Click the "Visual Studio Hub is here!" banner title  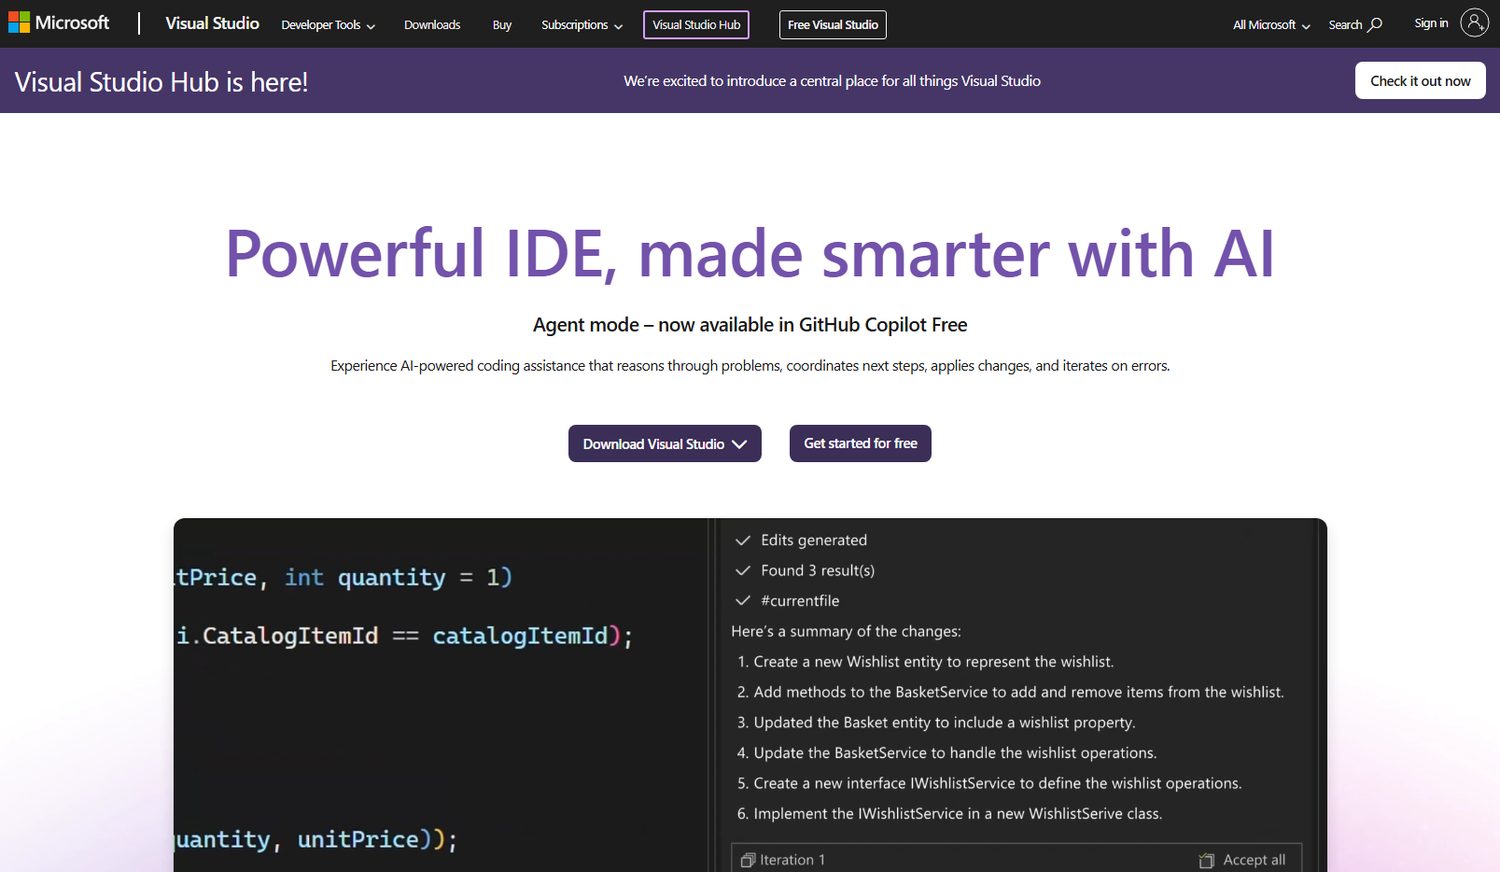161,82
